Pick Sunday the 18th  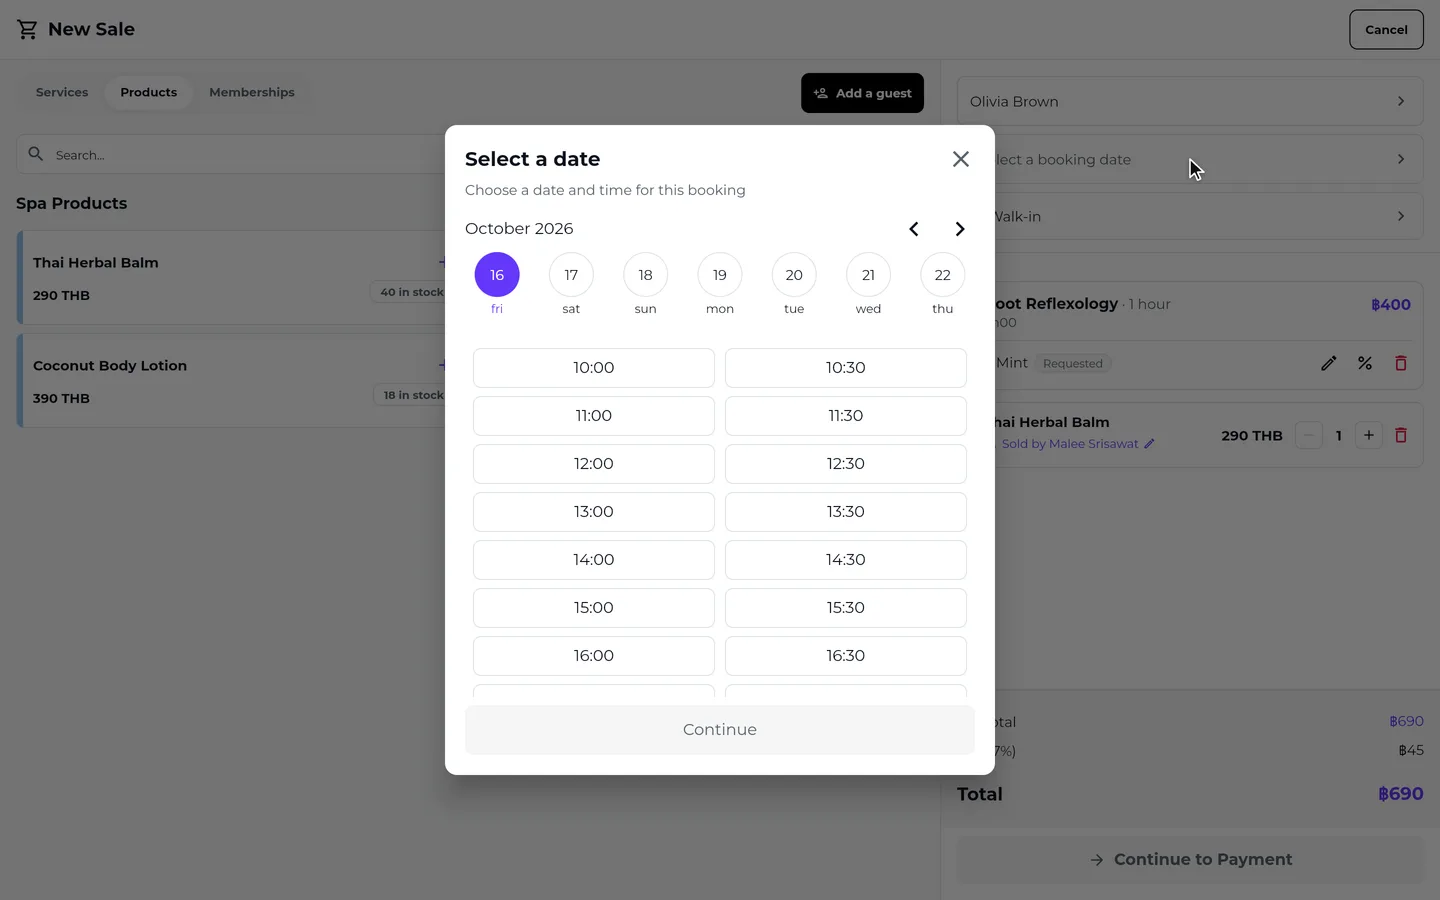(646, 275)
